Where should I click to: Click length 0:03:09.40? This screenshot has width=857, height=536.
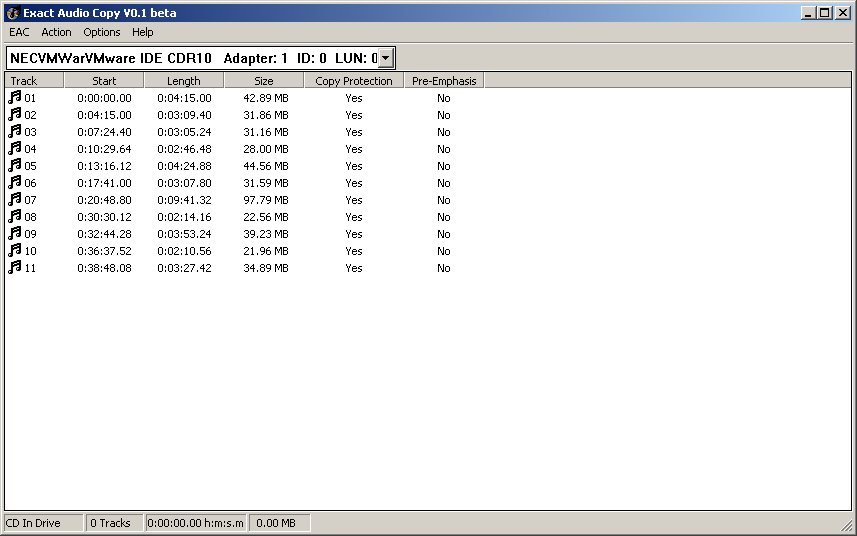pyautogui.click(x=184, y=115)
